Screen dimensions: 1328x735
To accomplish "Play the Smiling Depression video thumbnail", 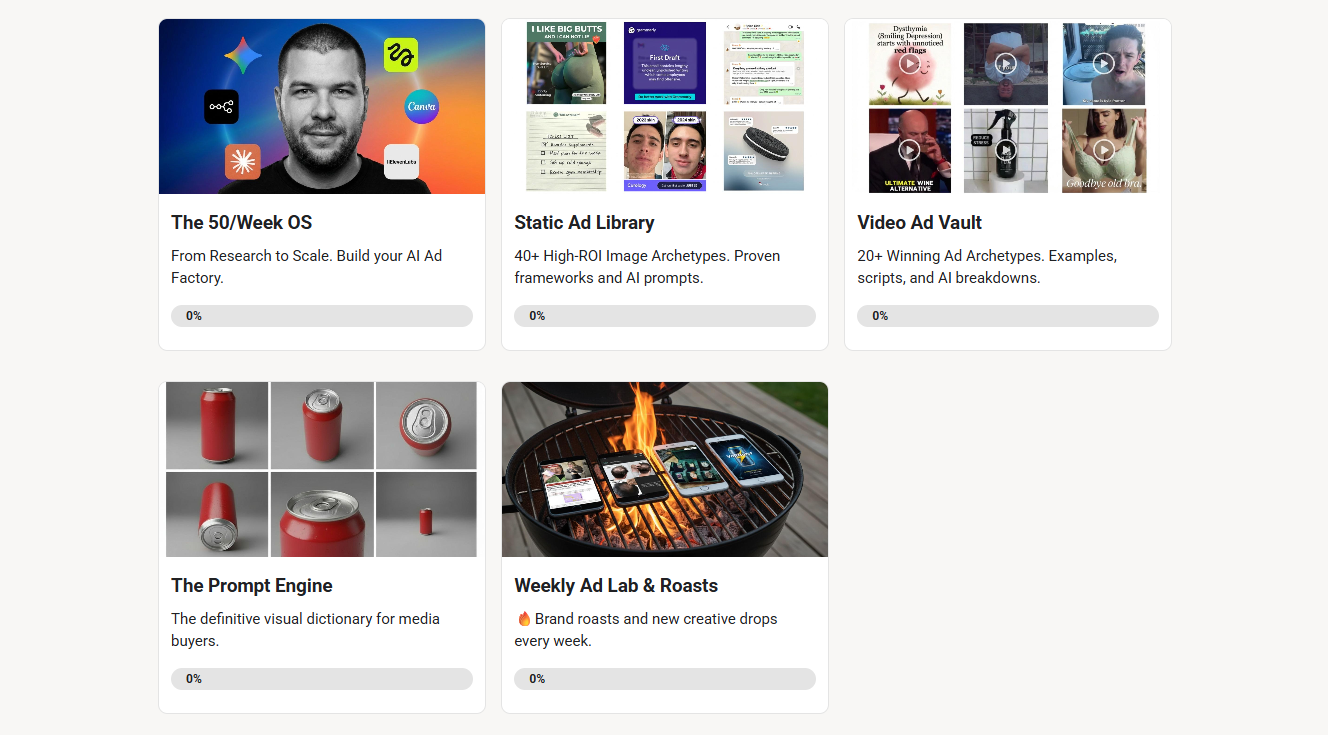I will click(x=909, y=64).
